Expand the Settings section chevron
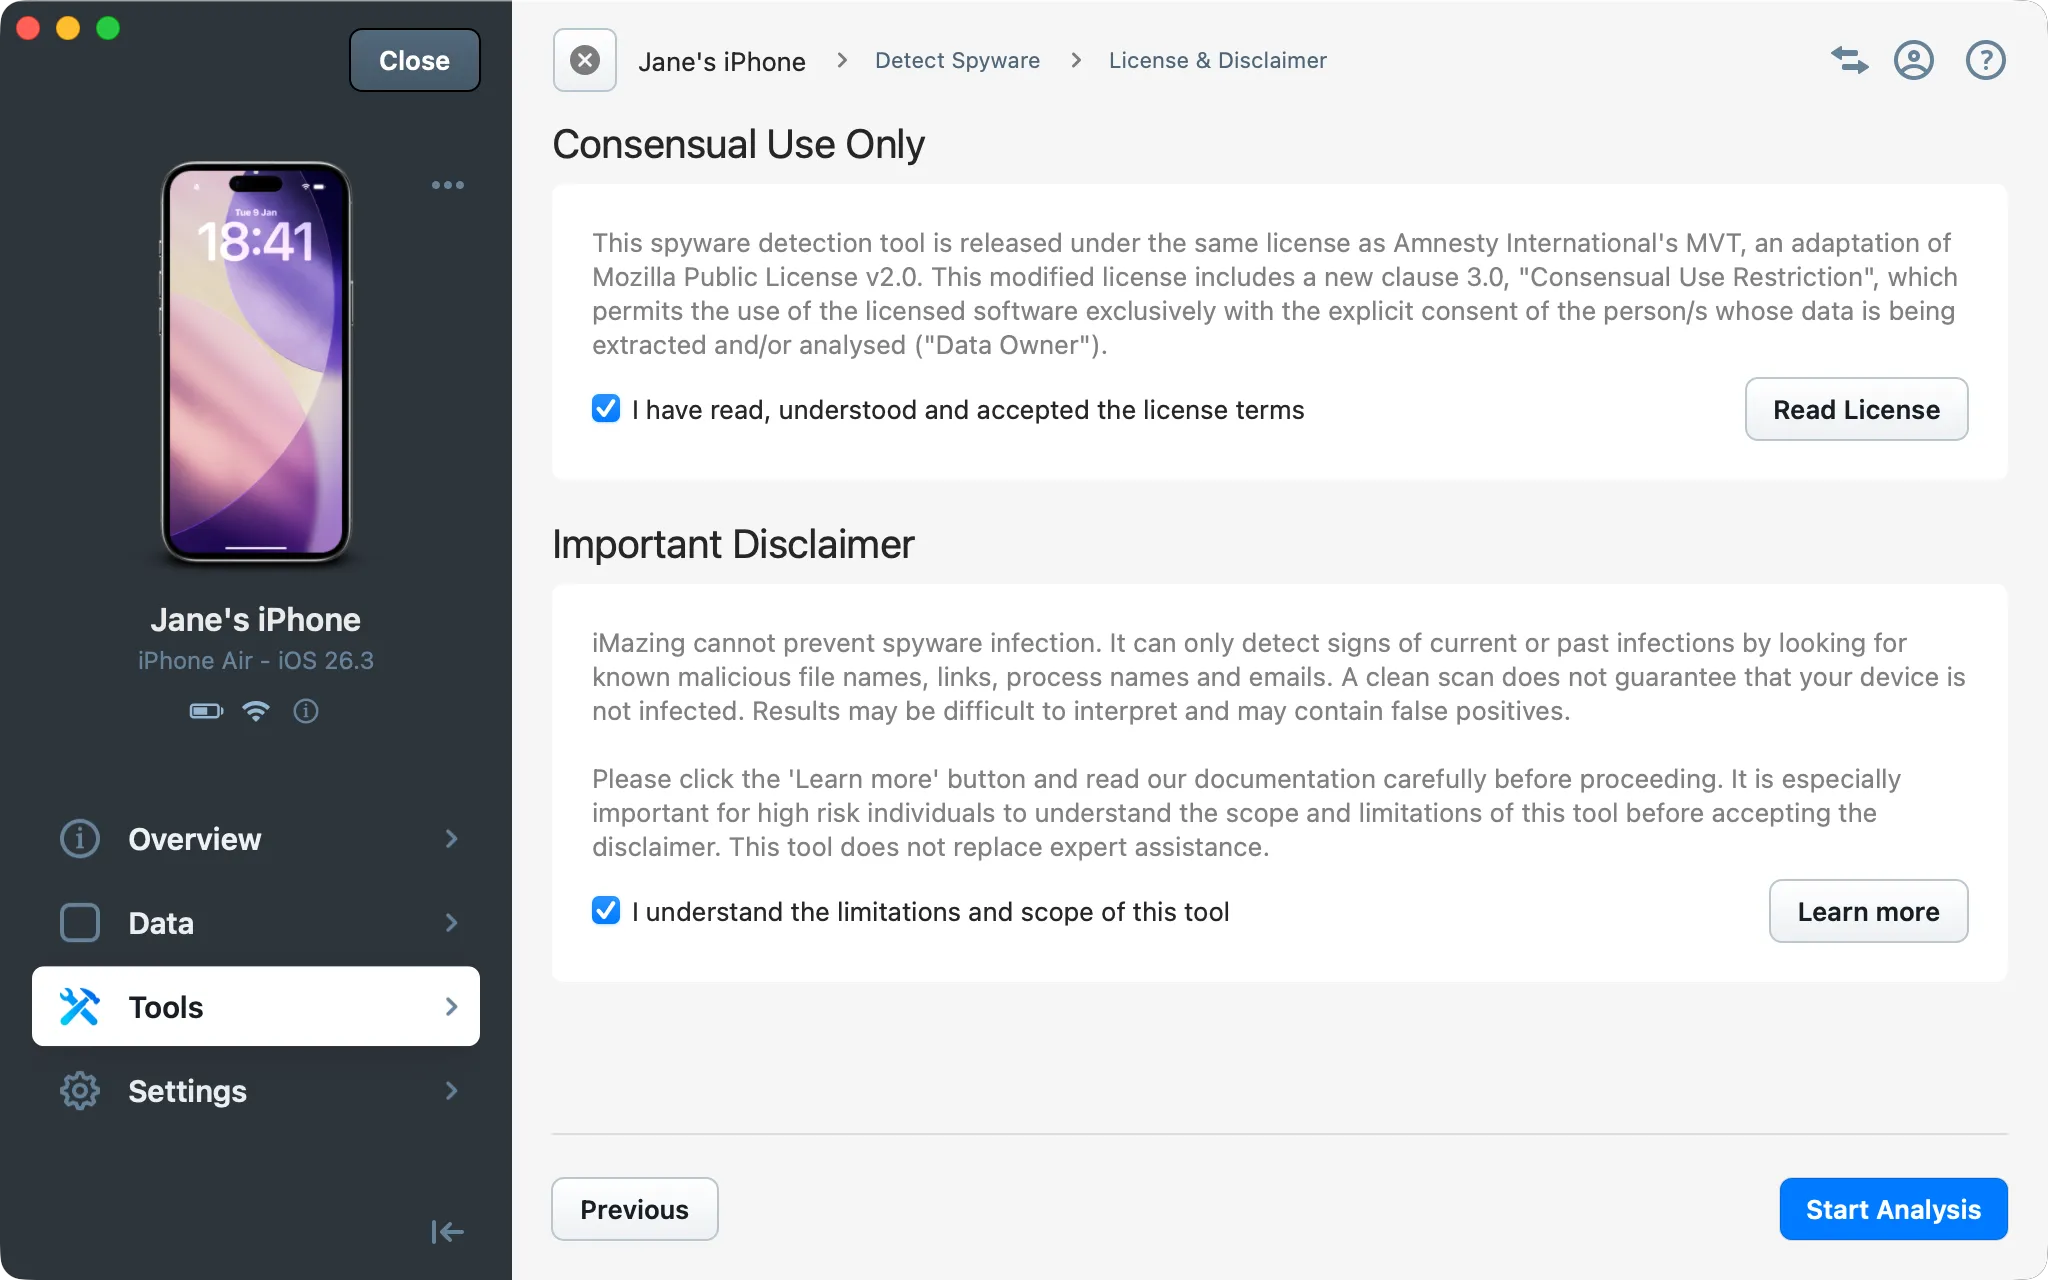Viewport: 2048px width, 1280px height. [x=451, y=1091]
